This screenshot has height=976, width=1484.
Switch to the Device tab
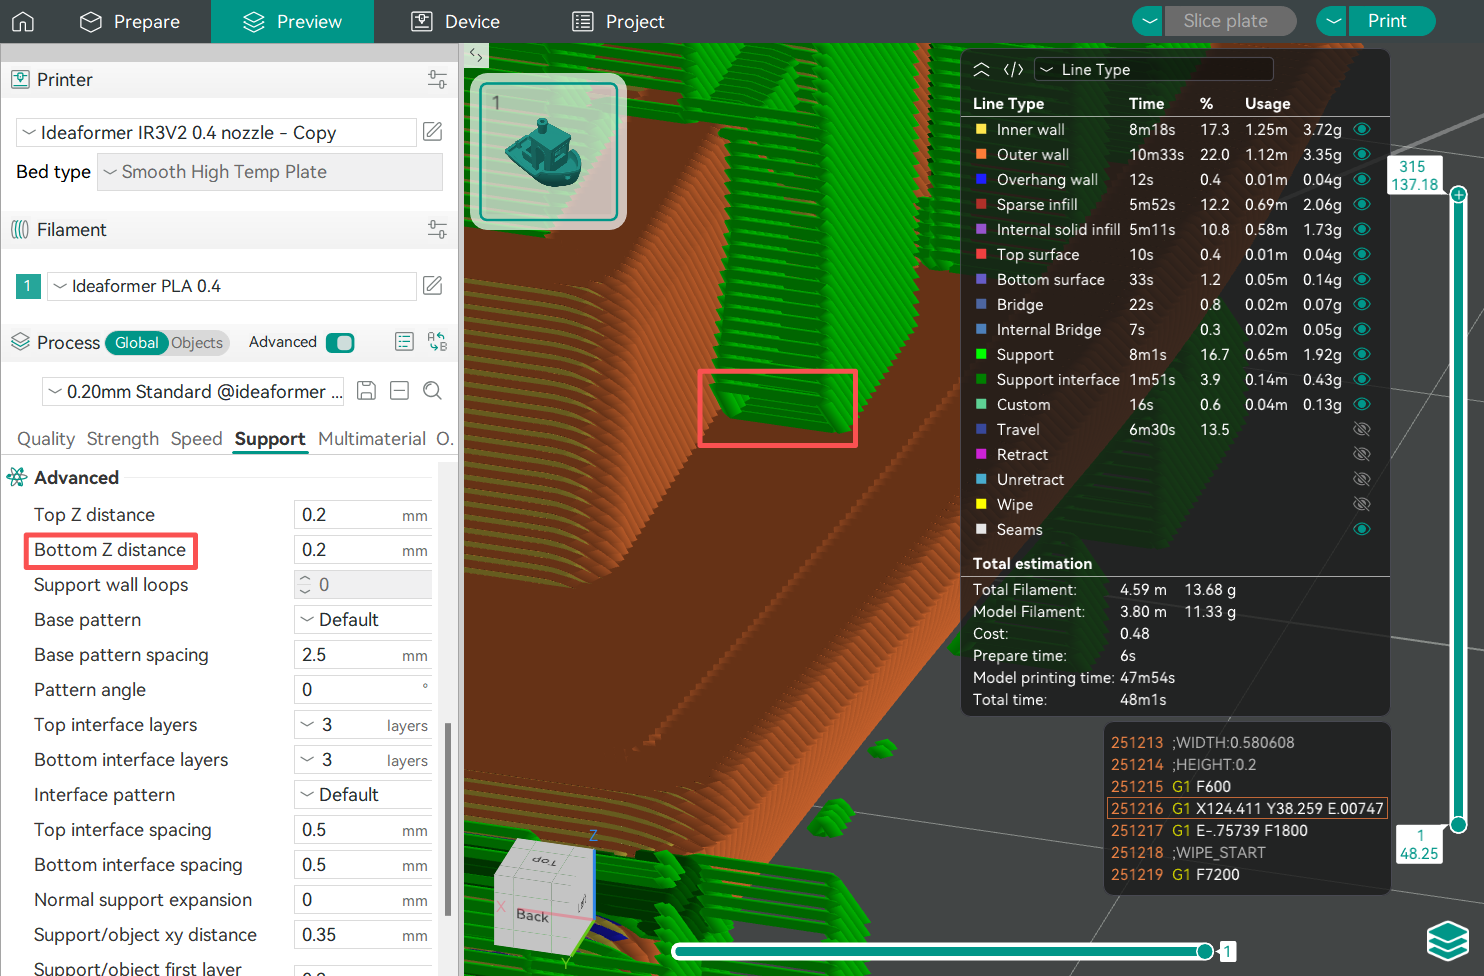(456, 22)
